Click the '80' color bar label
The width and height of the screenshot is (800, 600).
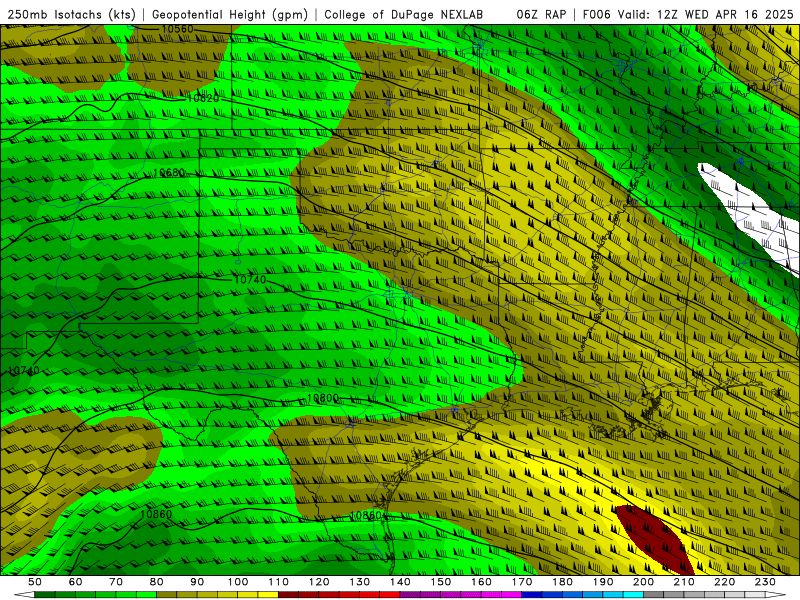157,582
